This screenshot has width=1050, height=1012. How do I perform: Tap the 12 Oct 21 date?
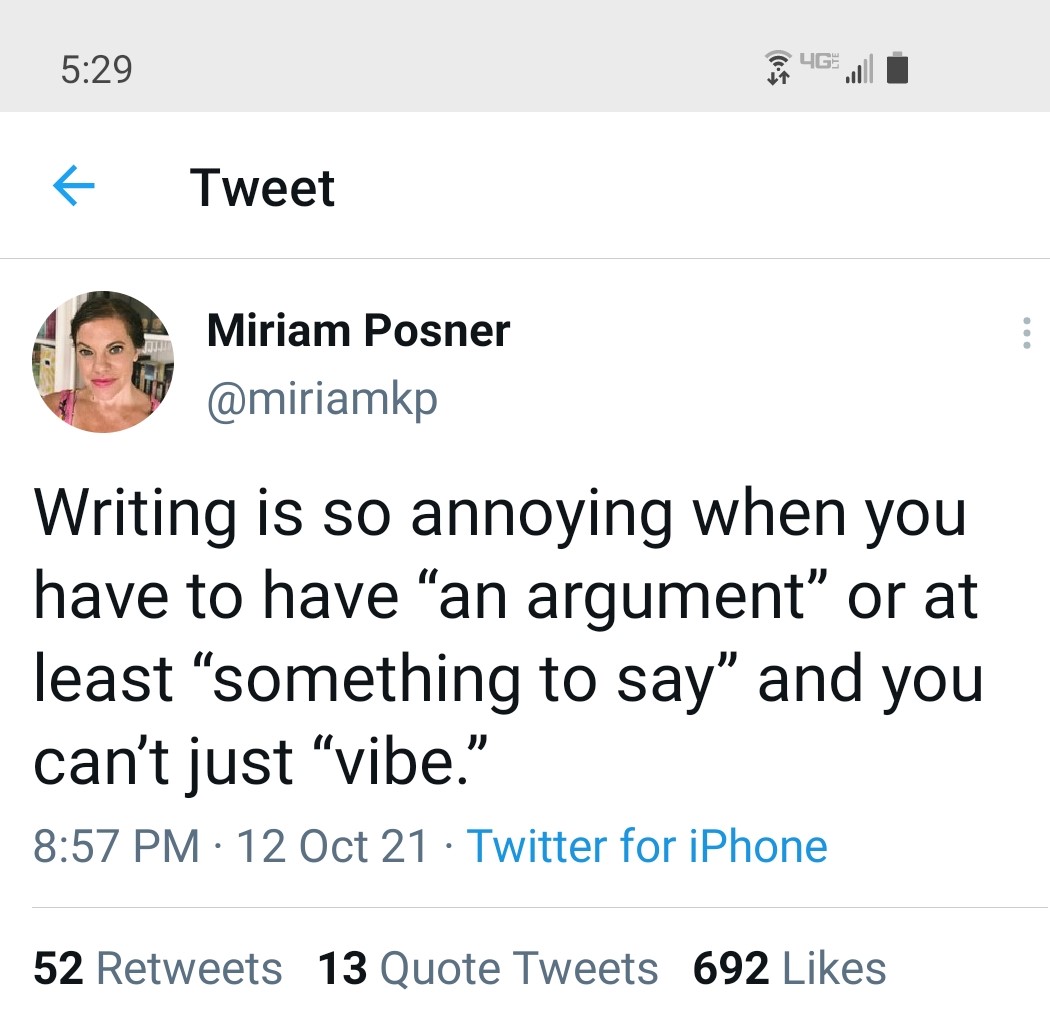(333, 846)
